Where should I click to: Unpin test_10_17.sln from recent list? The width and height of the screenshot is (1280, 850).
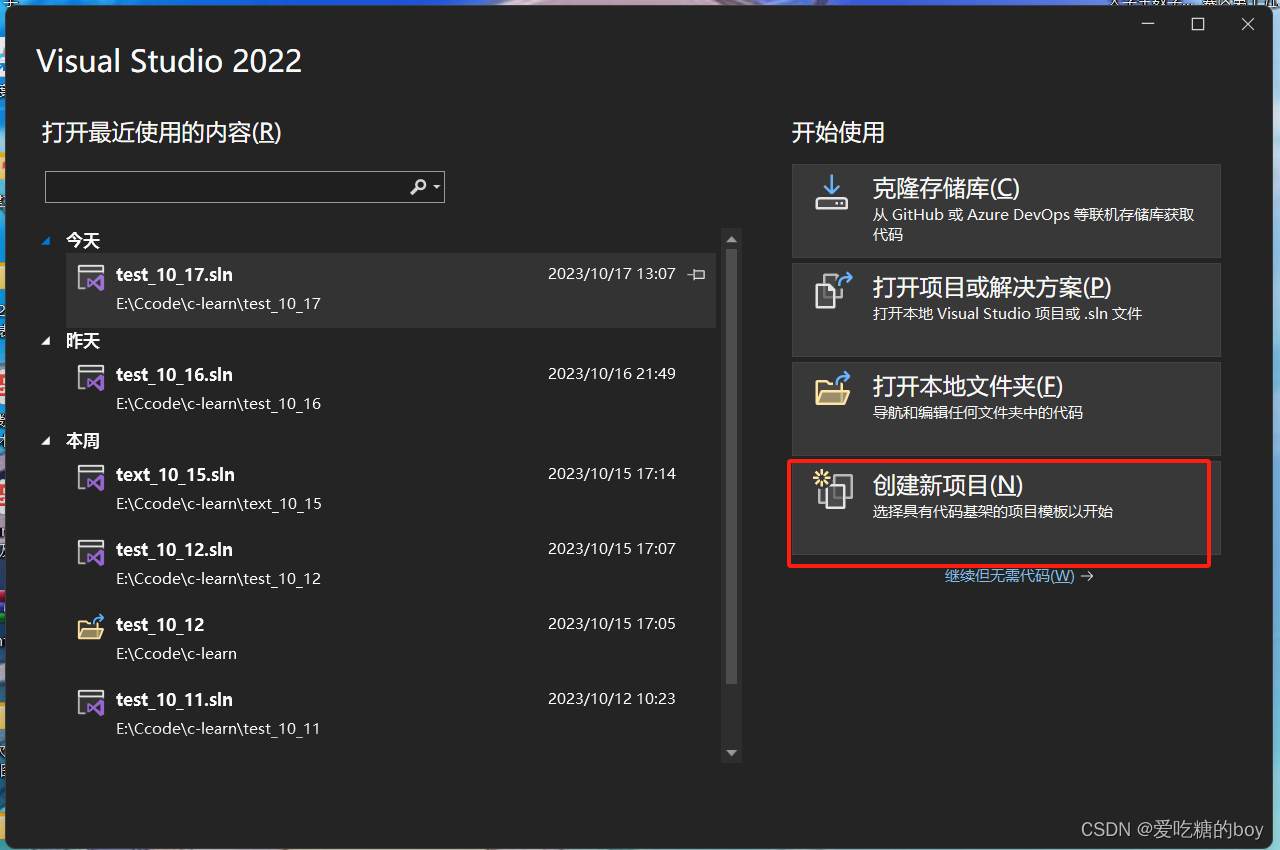click(696, 274)
